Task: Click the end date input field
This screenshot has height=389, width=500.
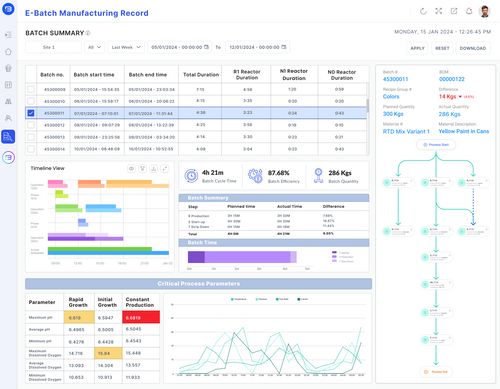Action: (x=258, y=47)
